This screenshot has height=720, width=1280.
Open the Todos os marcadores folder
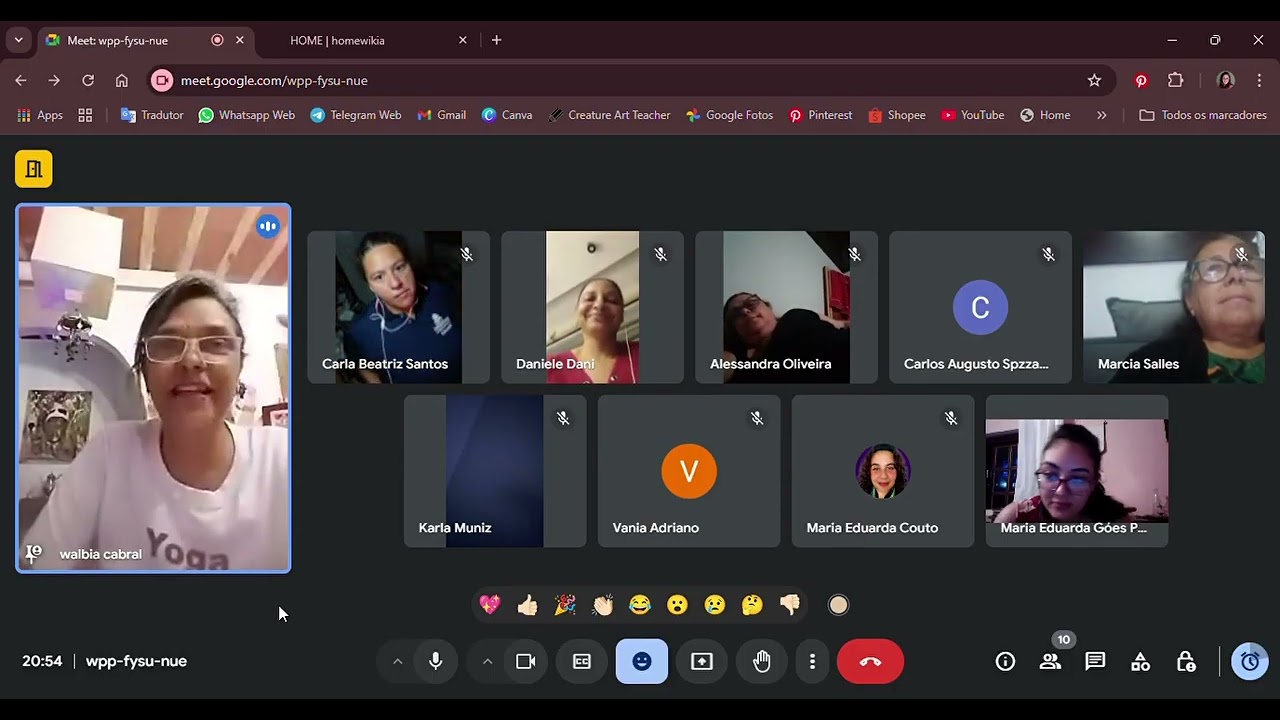point(1203,115)
